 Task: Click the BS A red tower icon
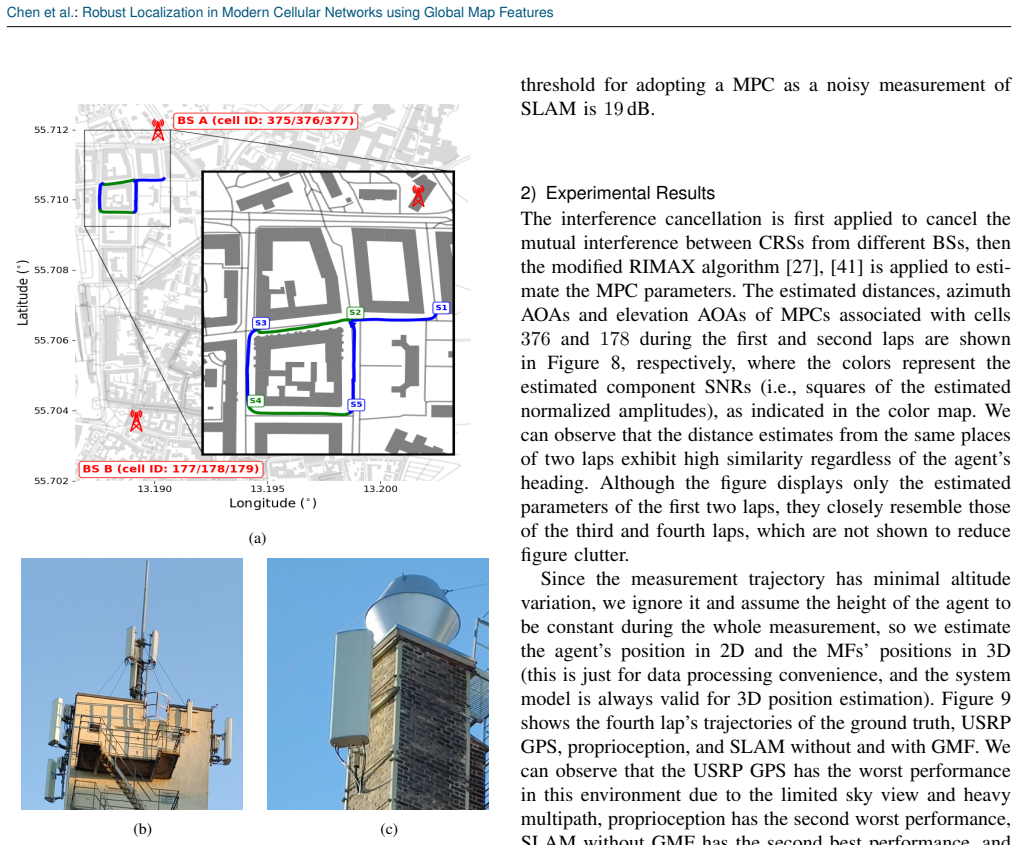[x=158, y=130]
